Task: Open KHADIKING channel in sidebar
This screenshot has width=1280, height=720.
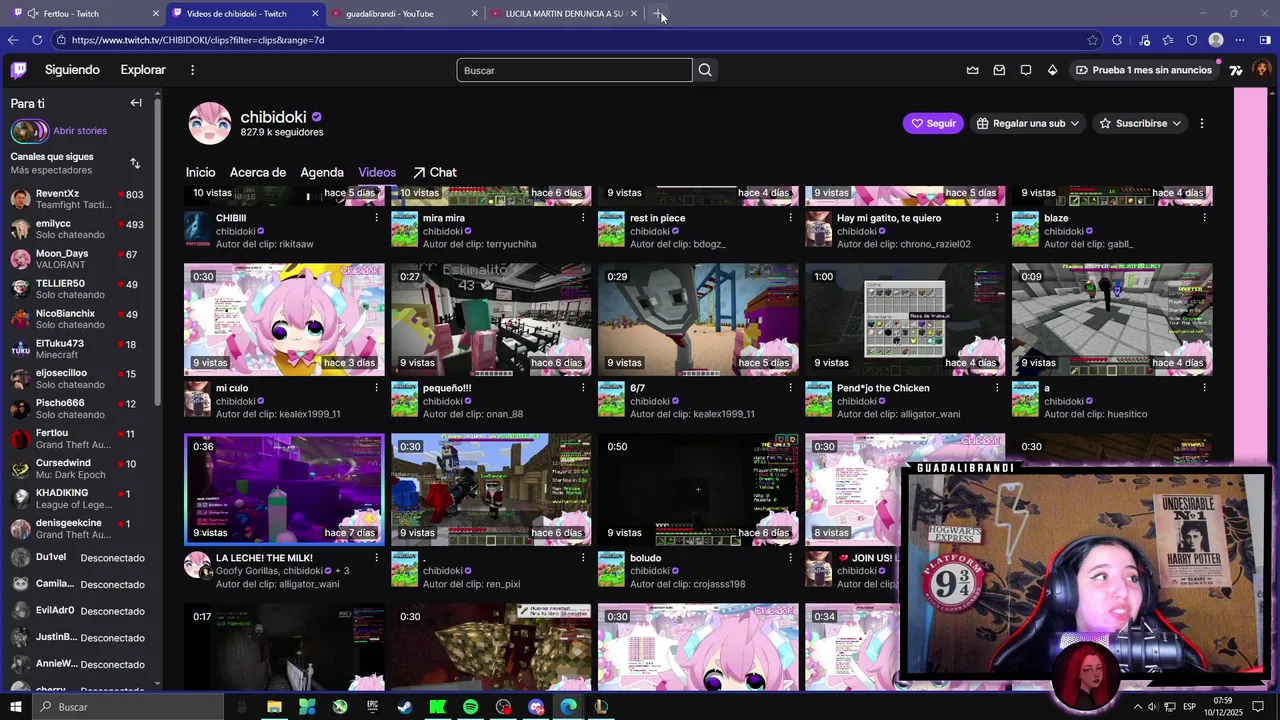Action: (x=78, y=498)
